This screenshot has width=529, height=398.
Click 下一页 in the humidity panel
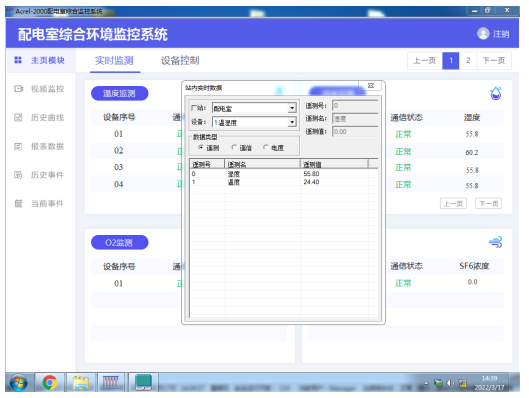click(x=489, y=204)
